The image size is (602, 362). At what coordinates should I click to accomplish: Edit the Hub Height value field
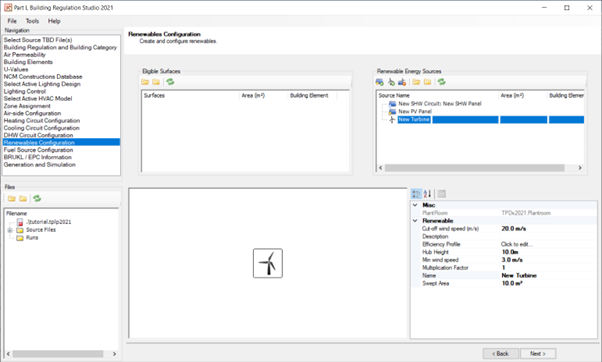click(x=548, y=252)
